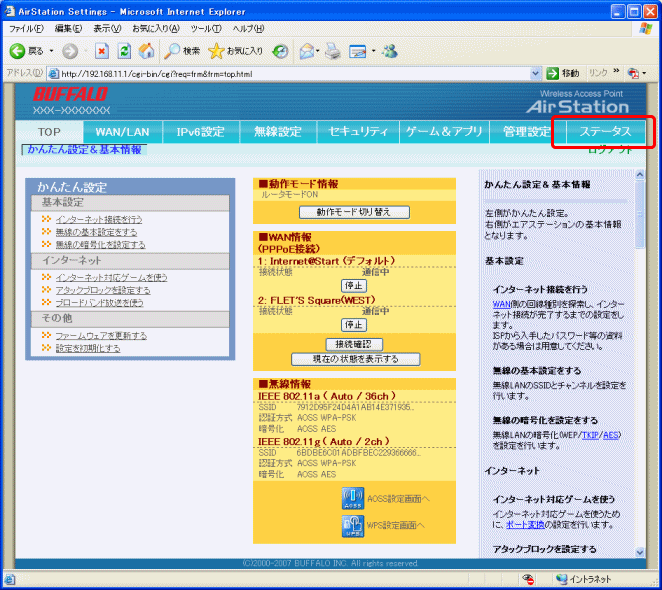Click the TKIP link in help panel
This screenshot has height=590, width=662.
click(590, 435)
